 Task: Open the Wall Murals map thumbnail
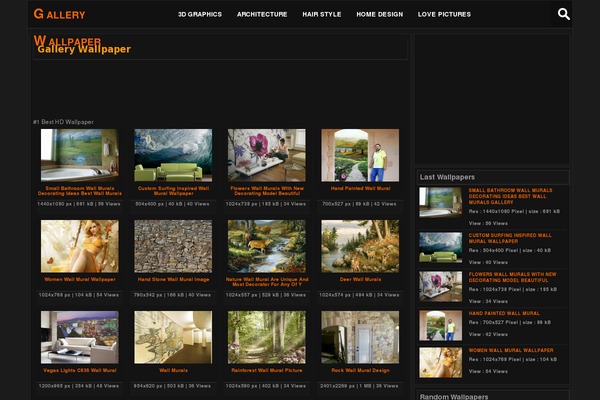coord(173,337)
